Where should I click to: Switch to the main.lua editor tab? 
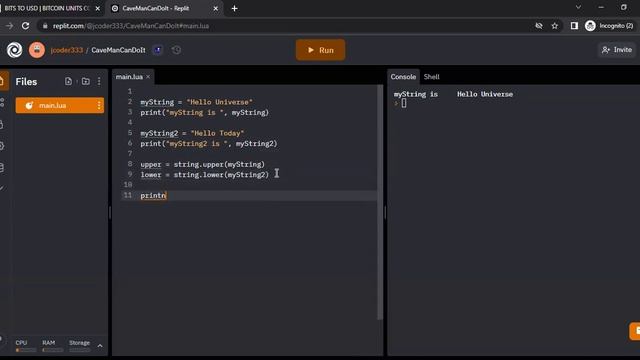point(129,77)
